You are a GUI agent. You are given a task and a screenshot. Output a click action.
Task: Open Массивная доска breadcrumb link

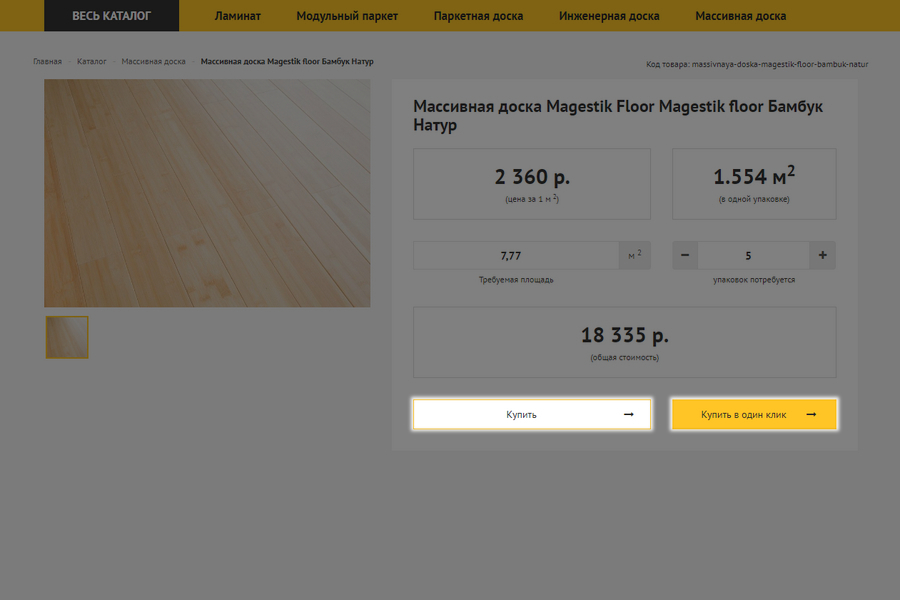click(153, 62)
